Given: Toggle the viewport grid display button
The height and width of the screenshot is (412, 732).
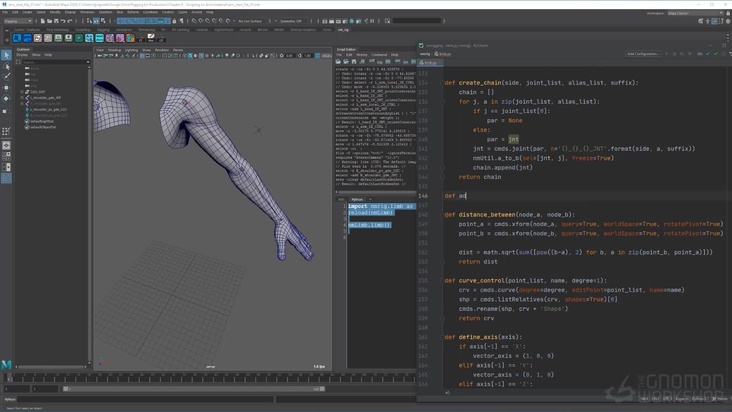Looking at the screenshot, I should [141, 56].
